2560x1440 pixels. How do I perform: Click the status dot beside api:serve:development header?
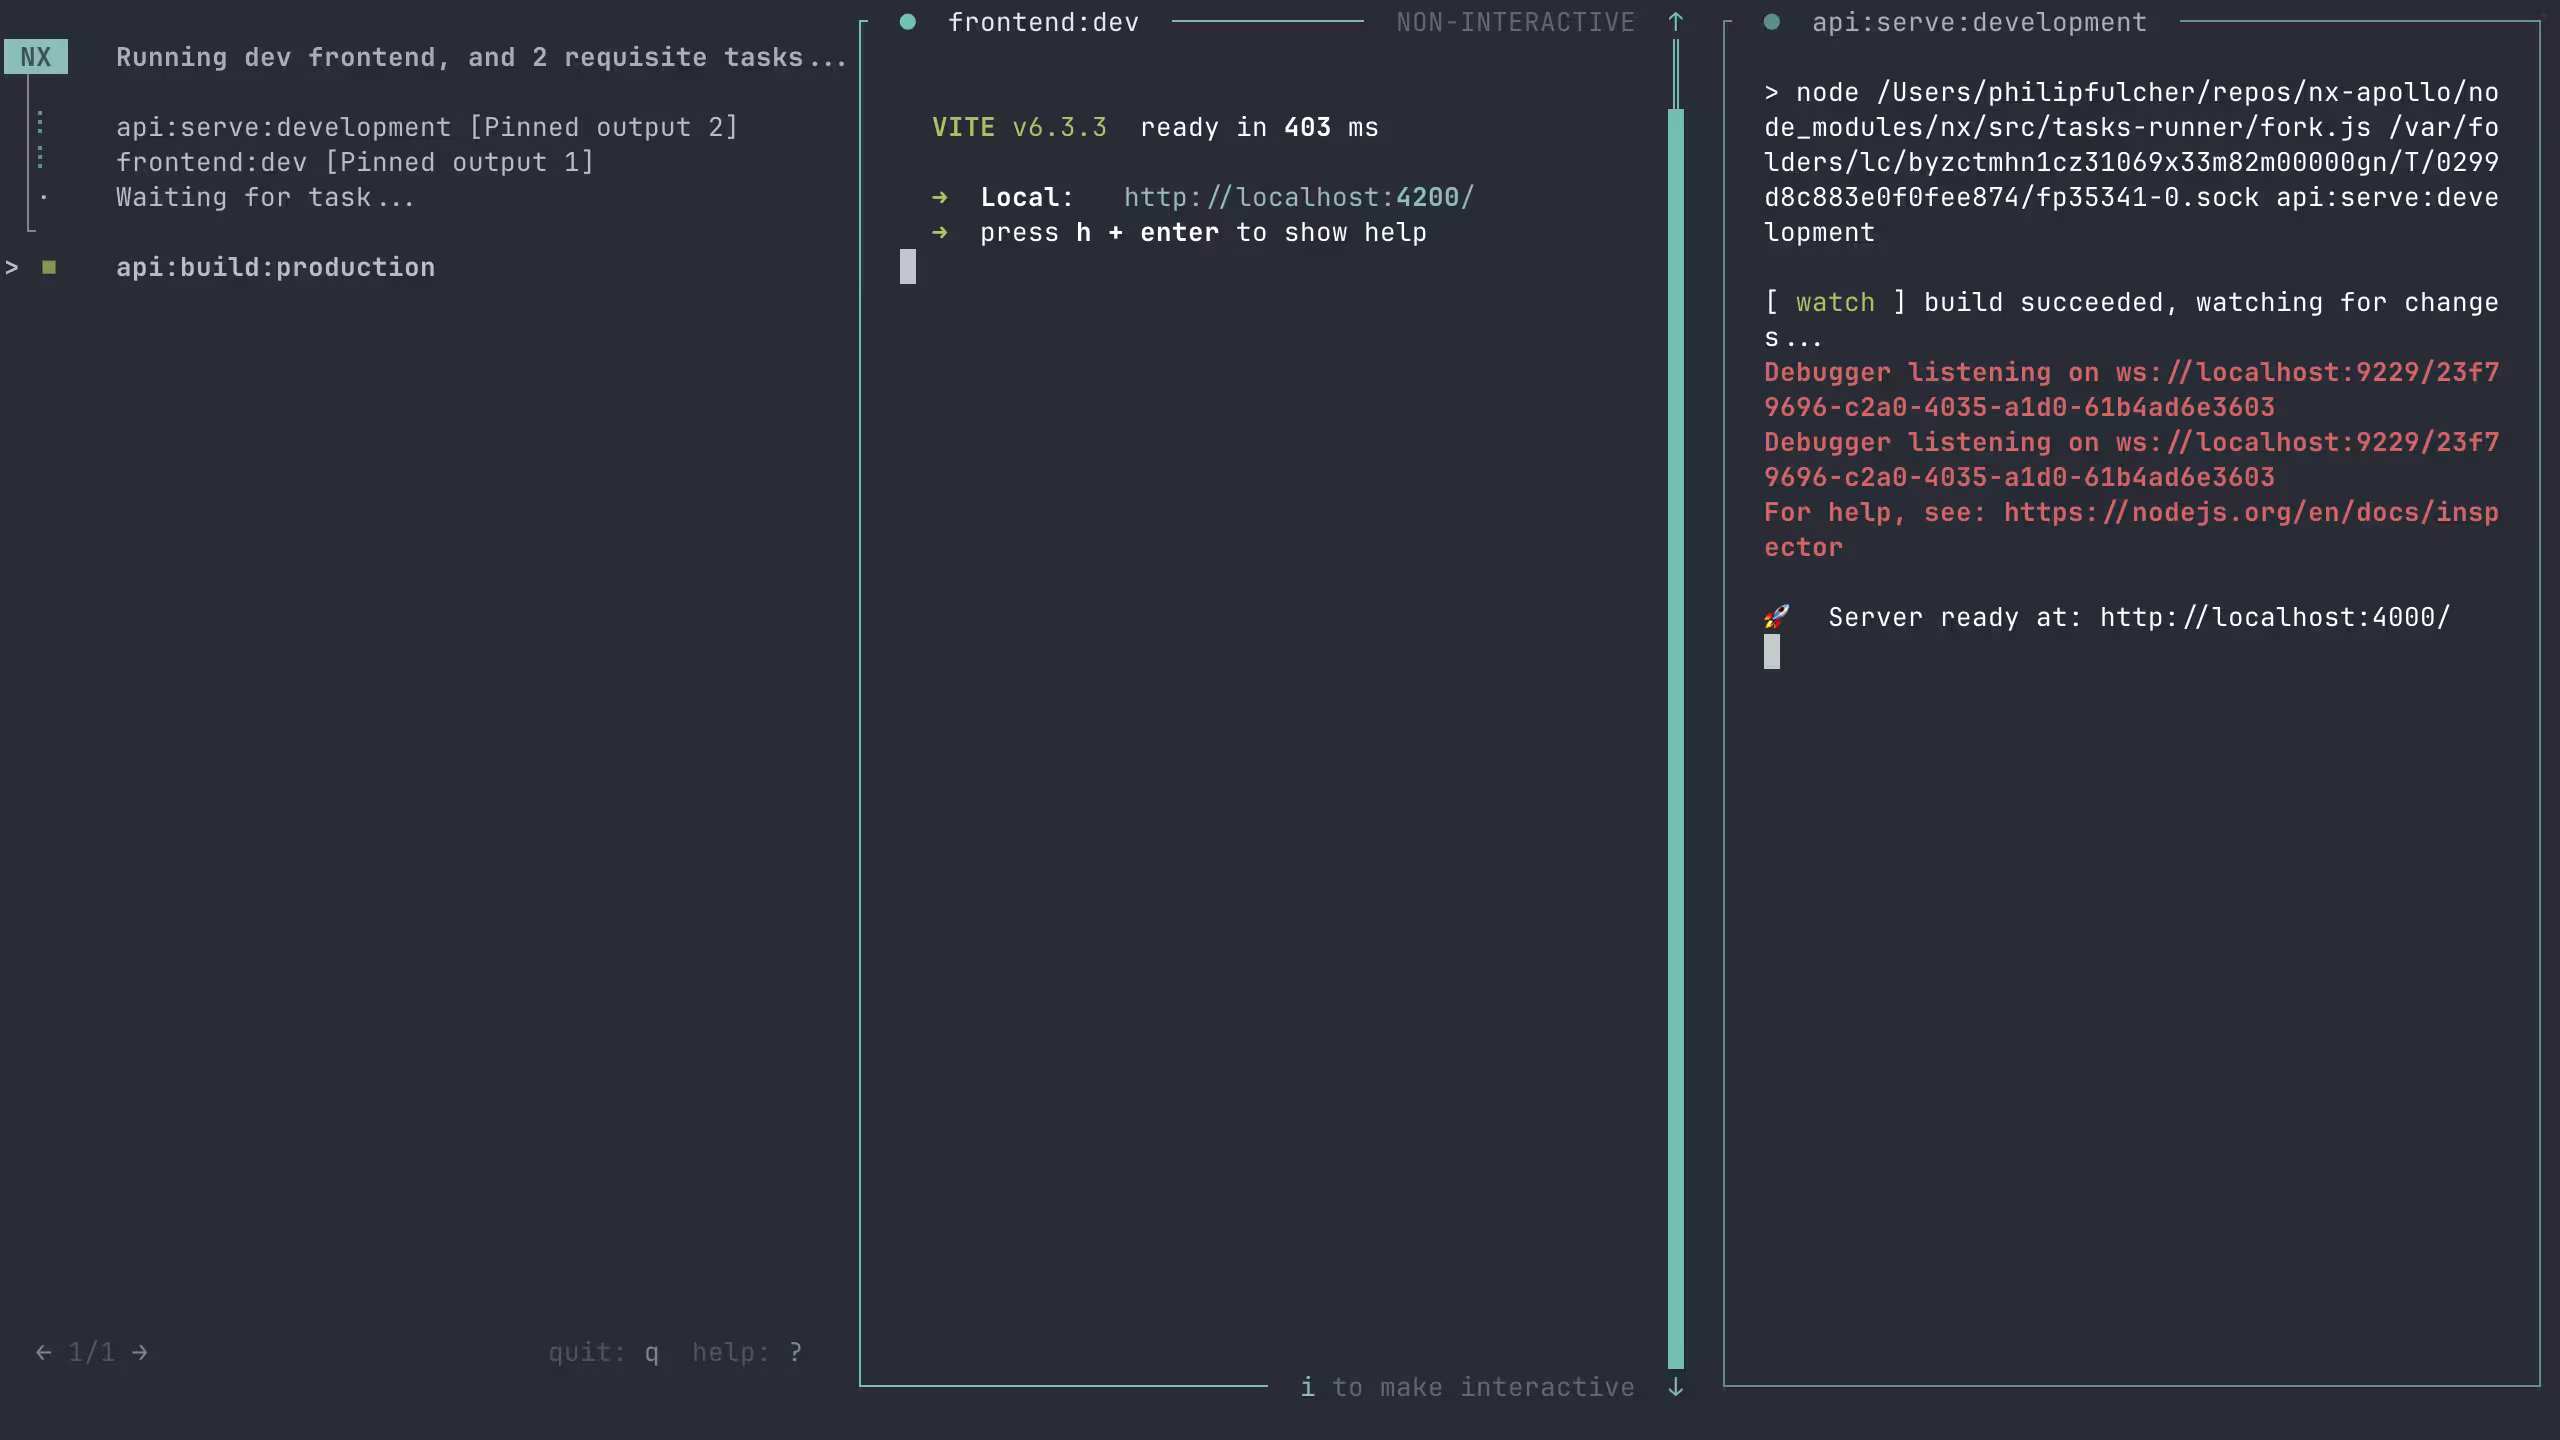coord(1772,20)
